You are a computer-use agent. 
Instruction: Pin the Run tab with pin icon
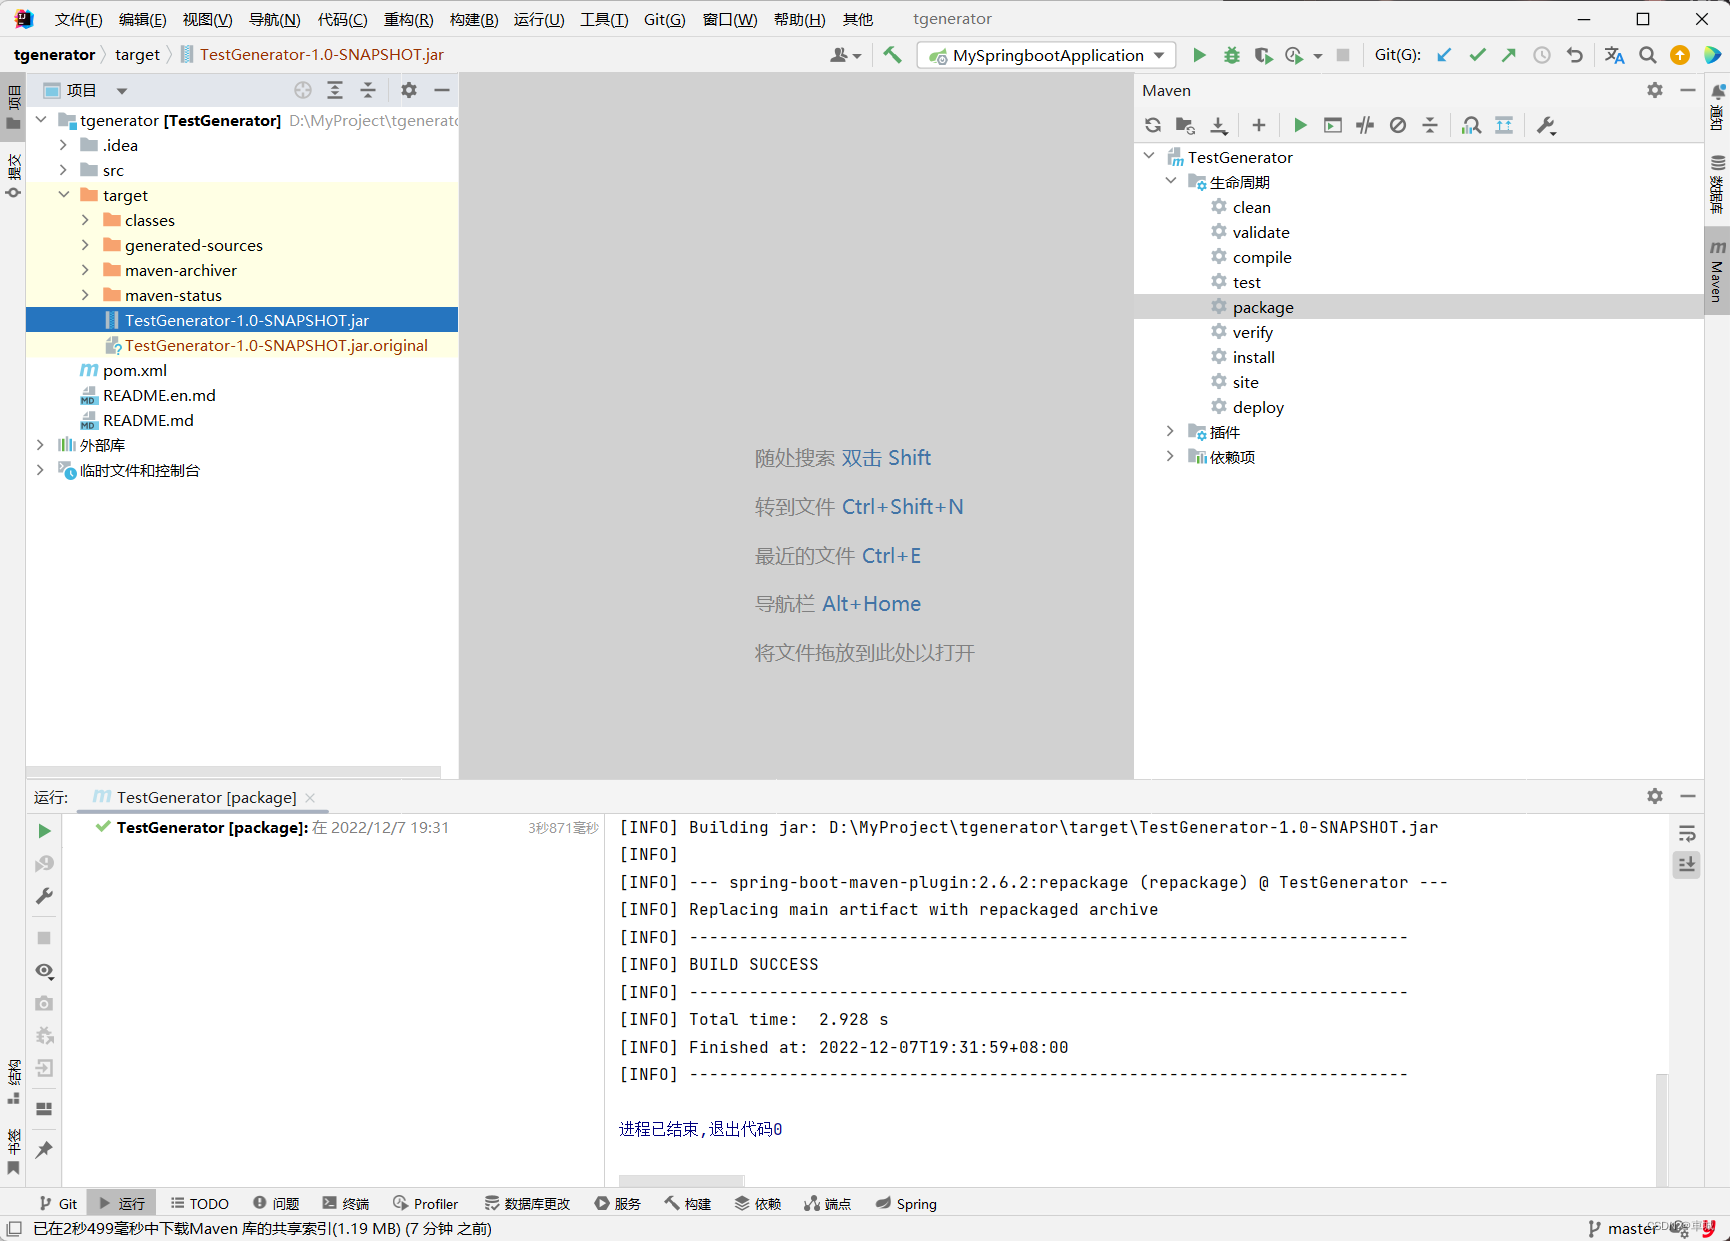tap(44, 1150)
